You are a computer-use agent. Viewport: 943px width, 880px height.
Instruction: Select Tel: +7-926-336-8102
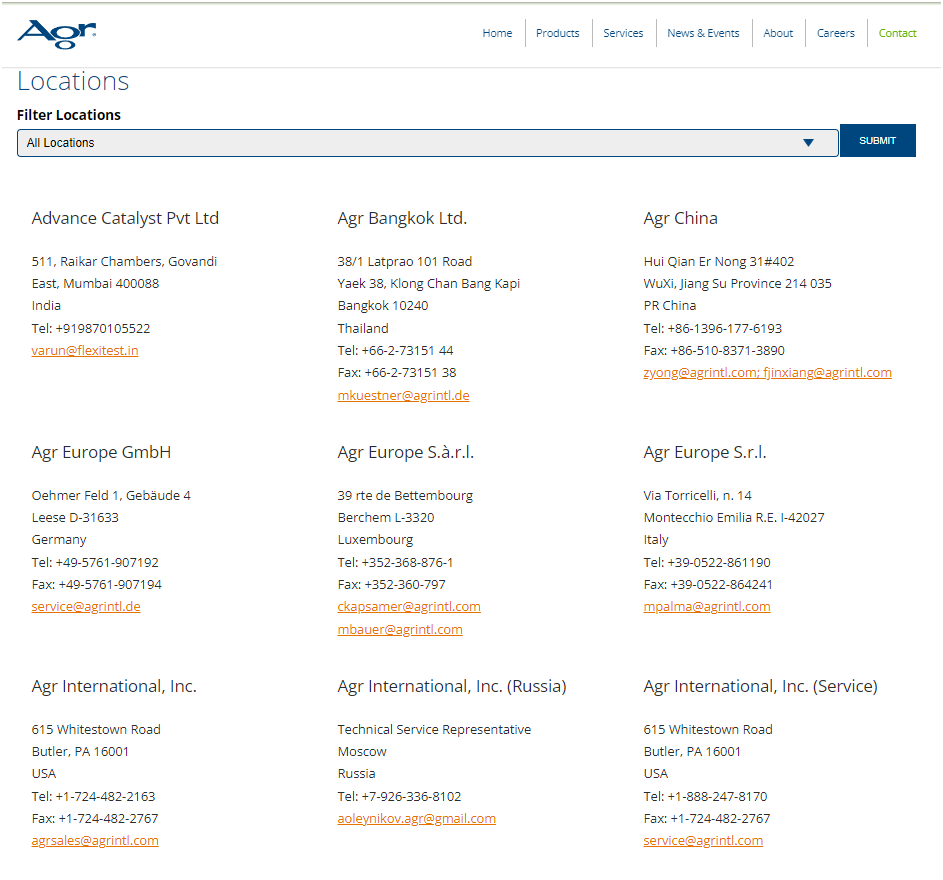399,796
